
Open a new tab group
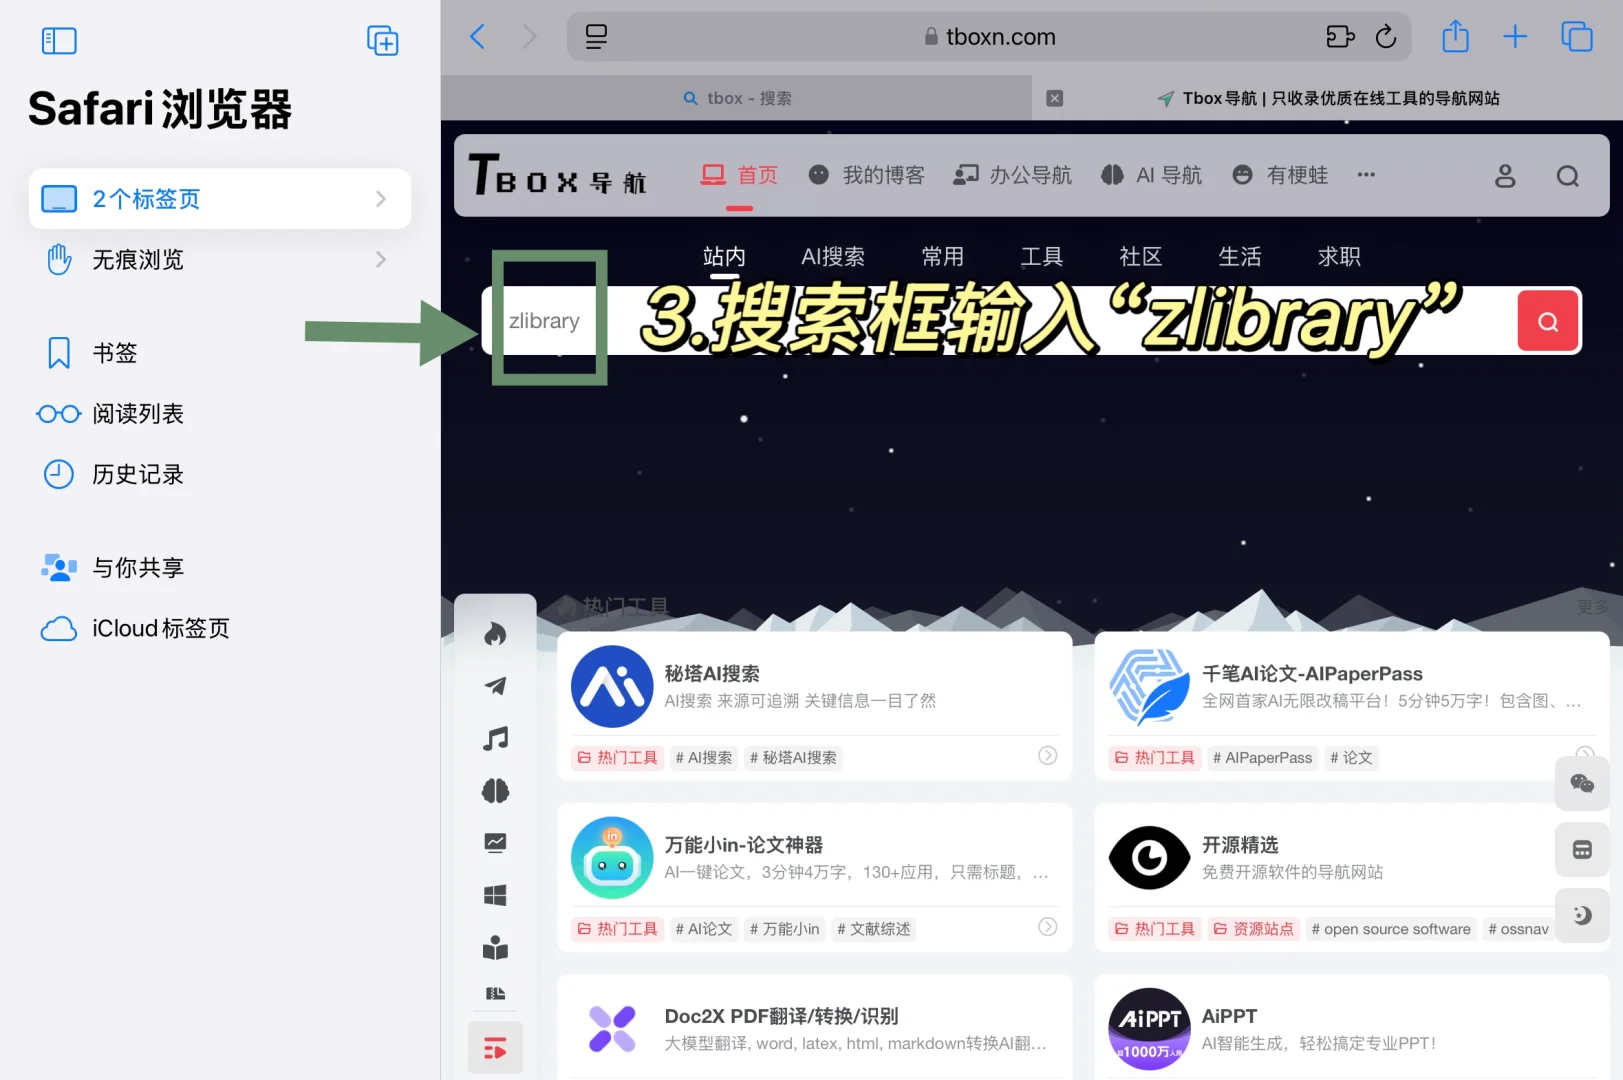click(383, 41)
